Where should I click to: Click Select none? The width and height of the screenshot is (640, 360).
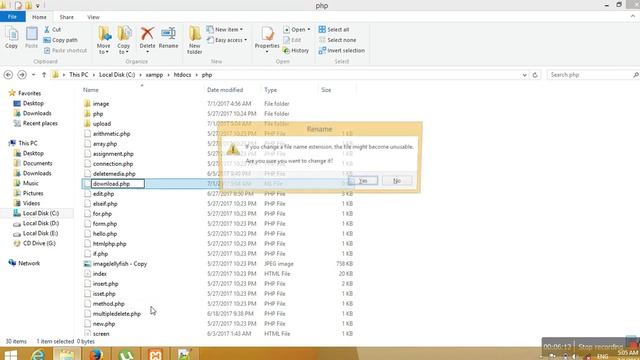337,40
